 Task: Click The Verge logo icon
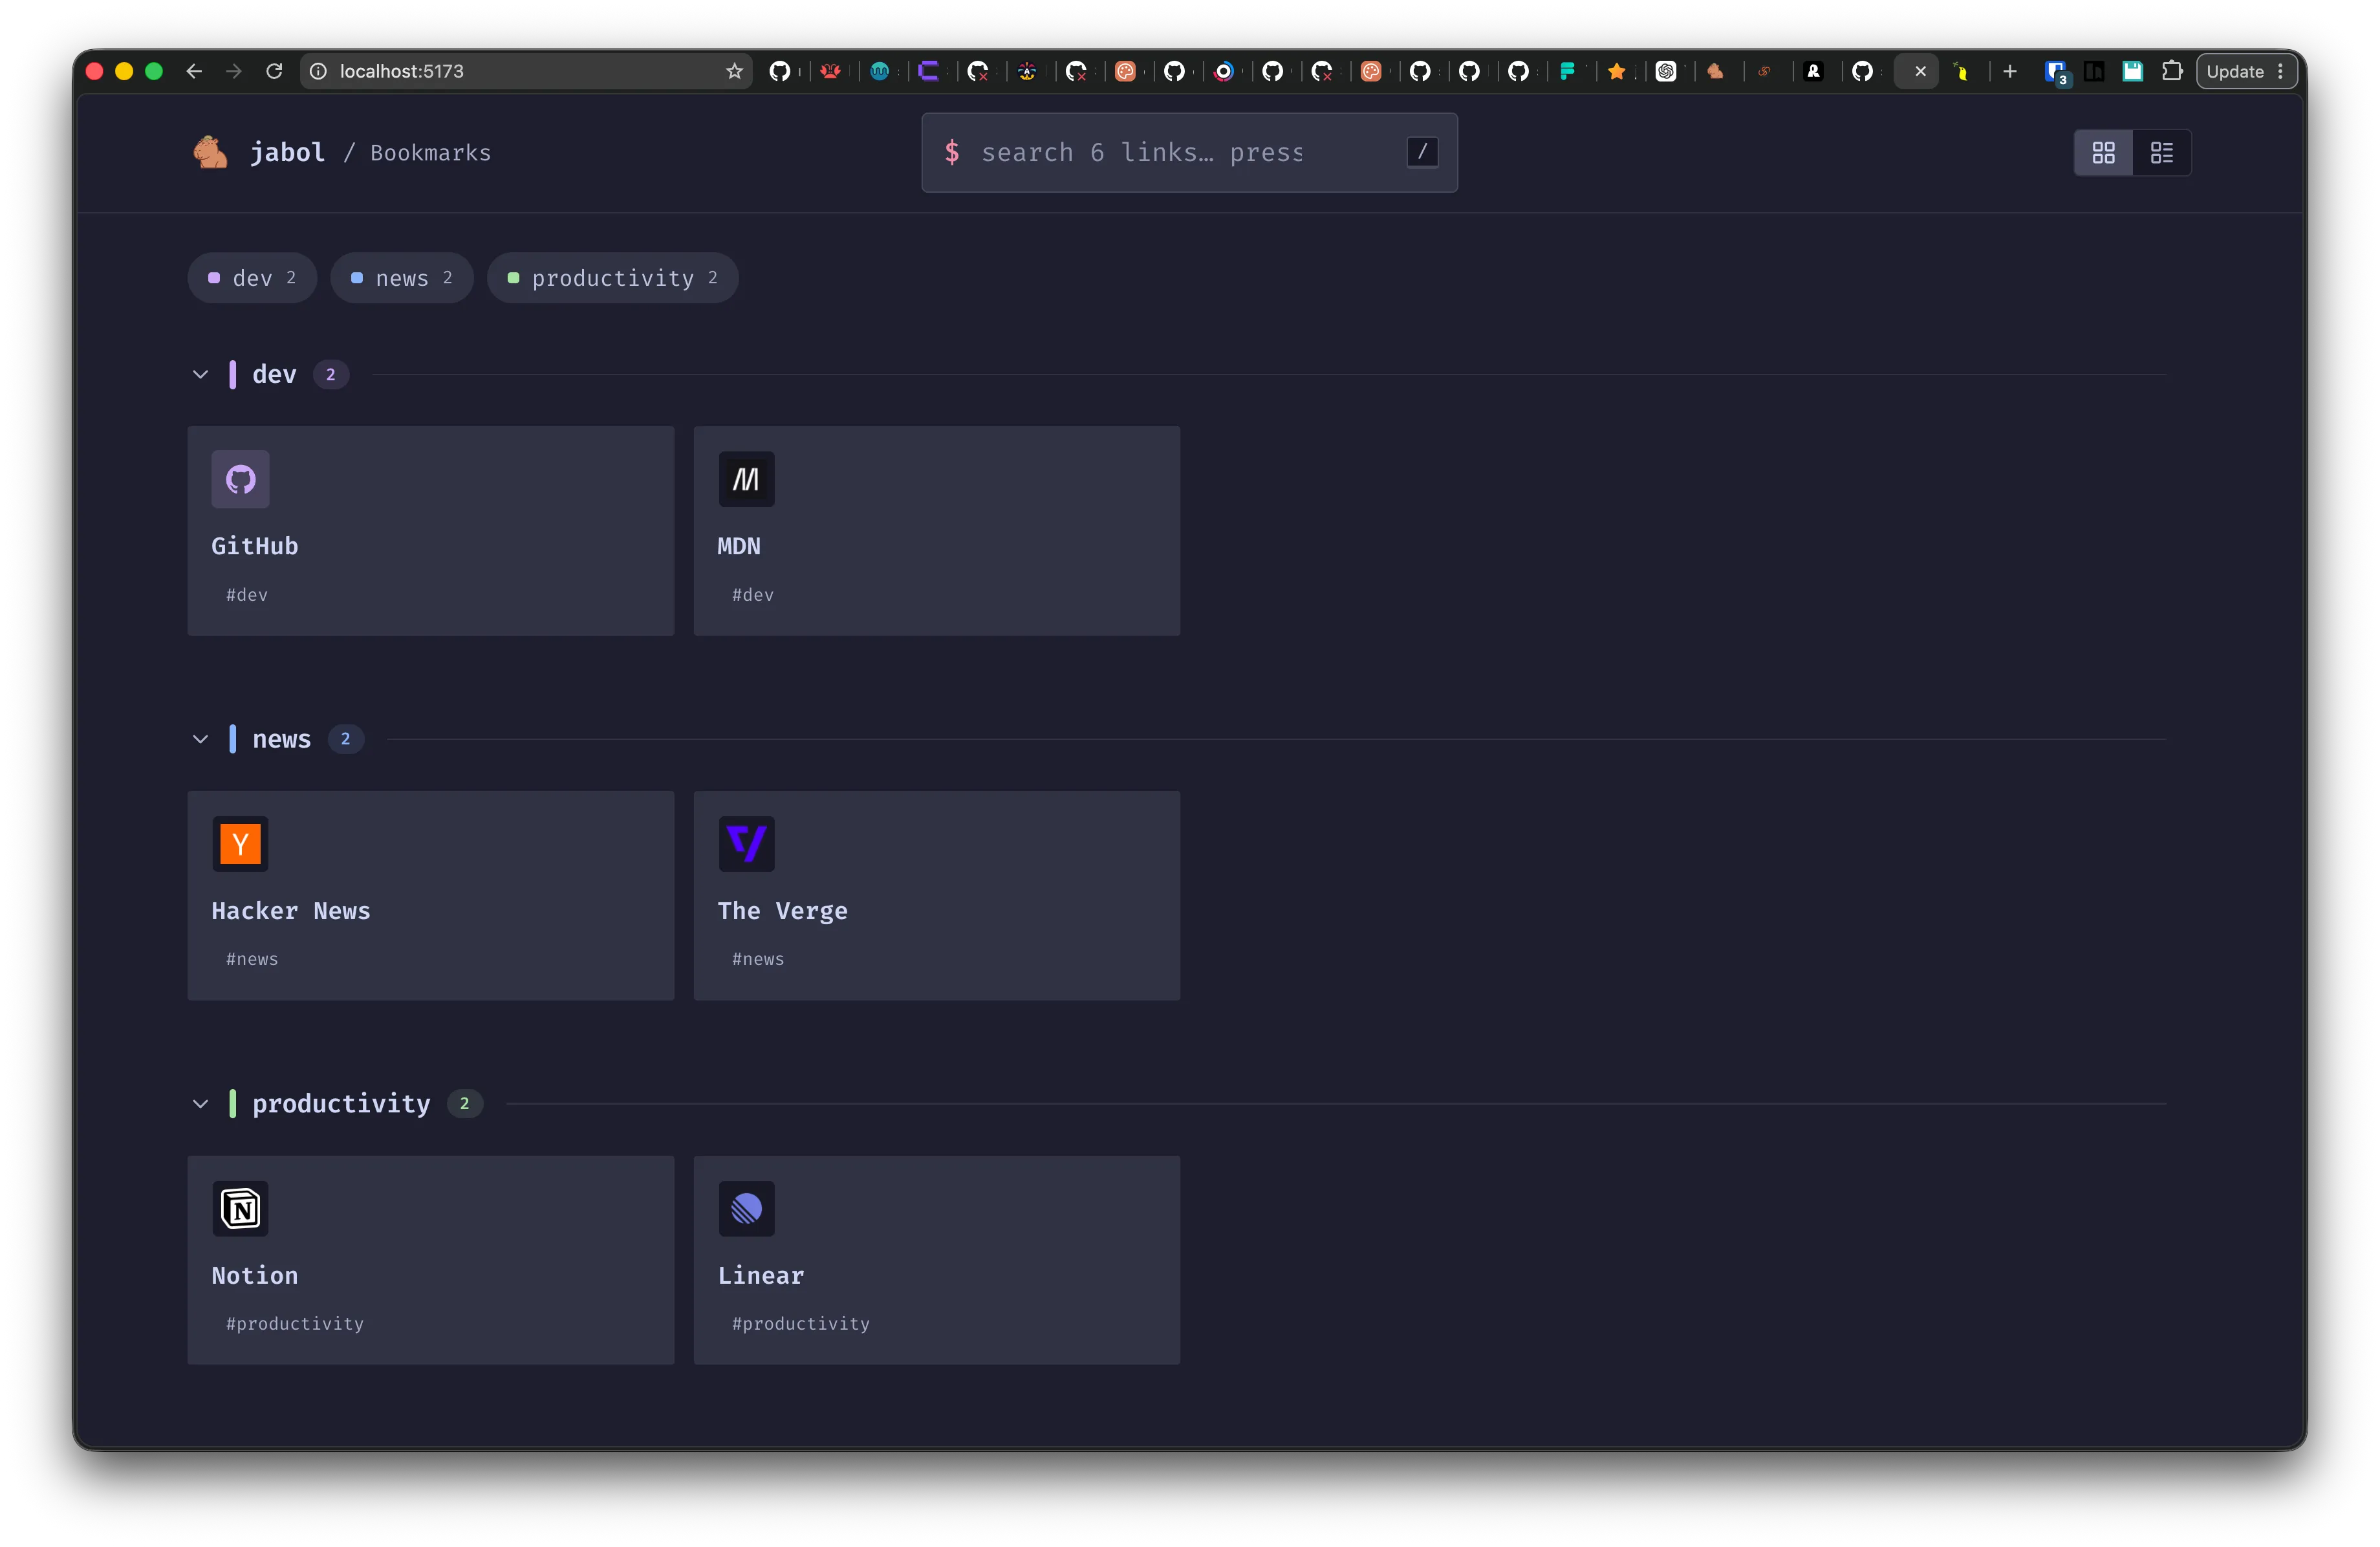(746, 844)
